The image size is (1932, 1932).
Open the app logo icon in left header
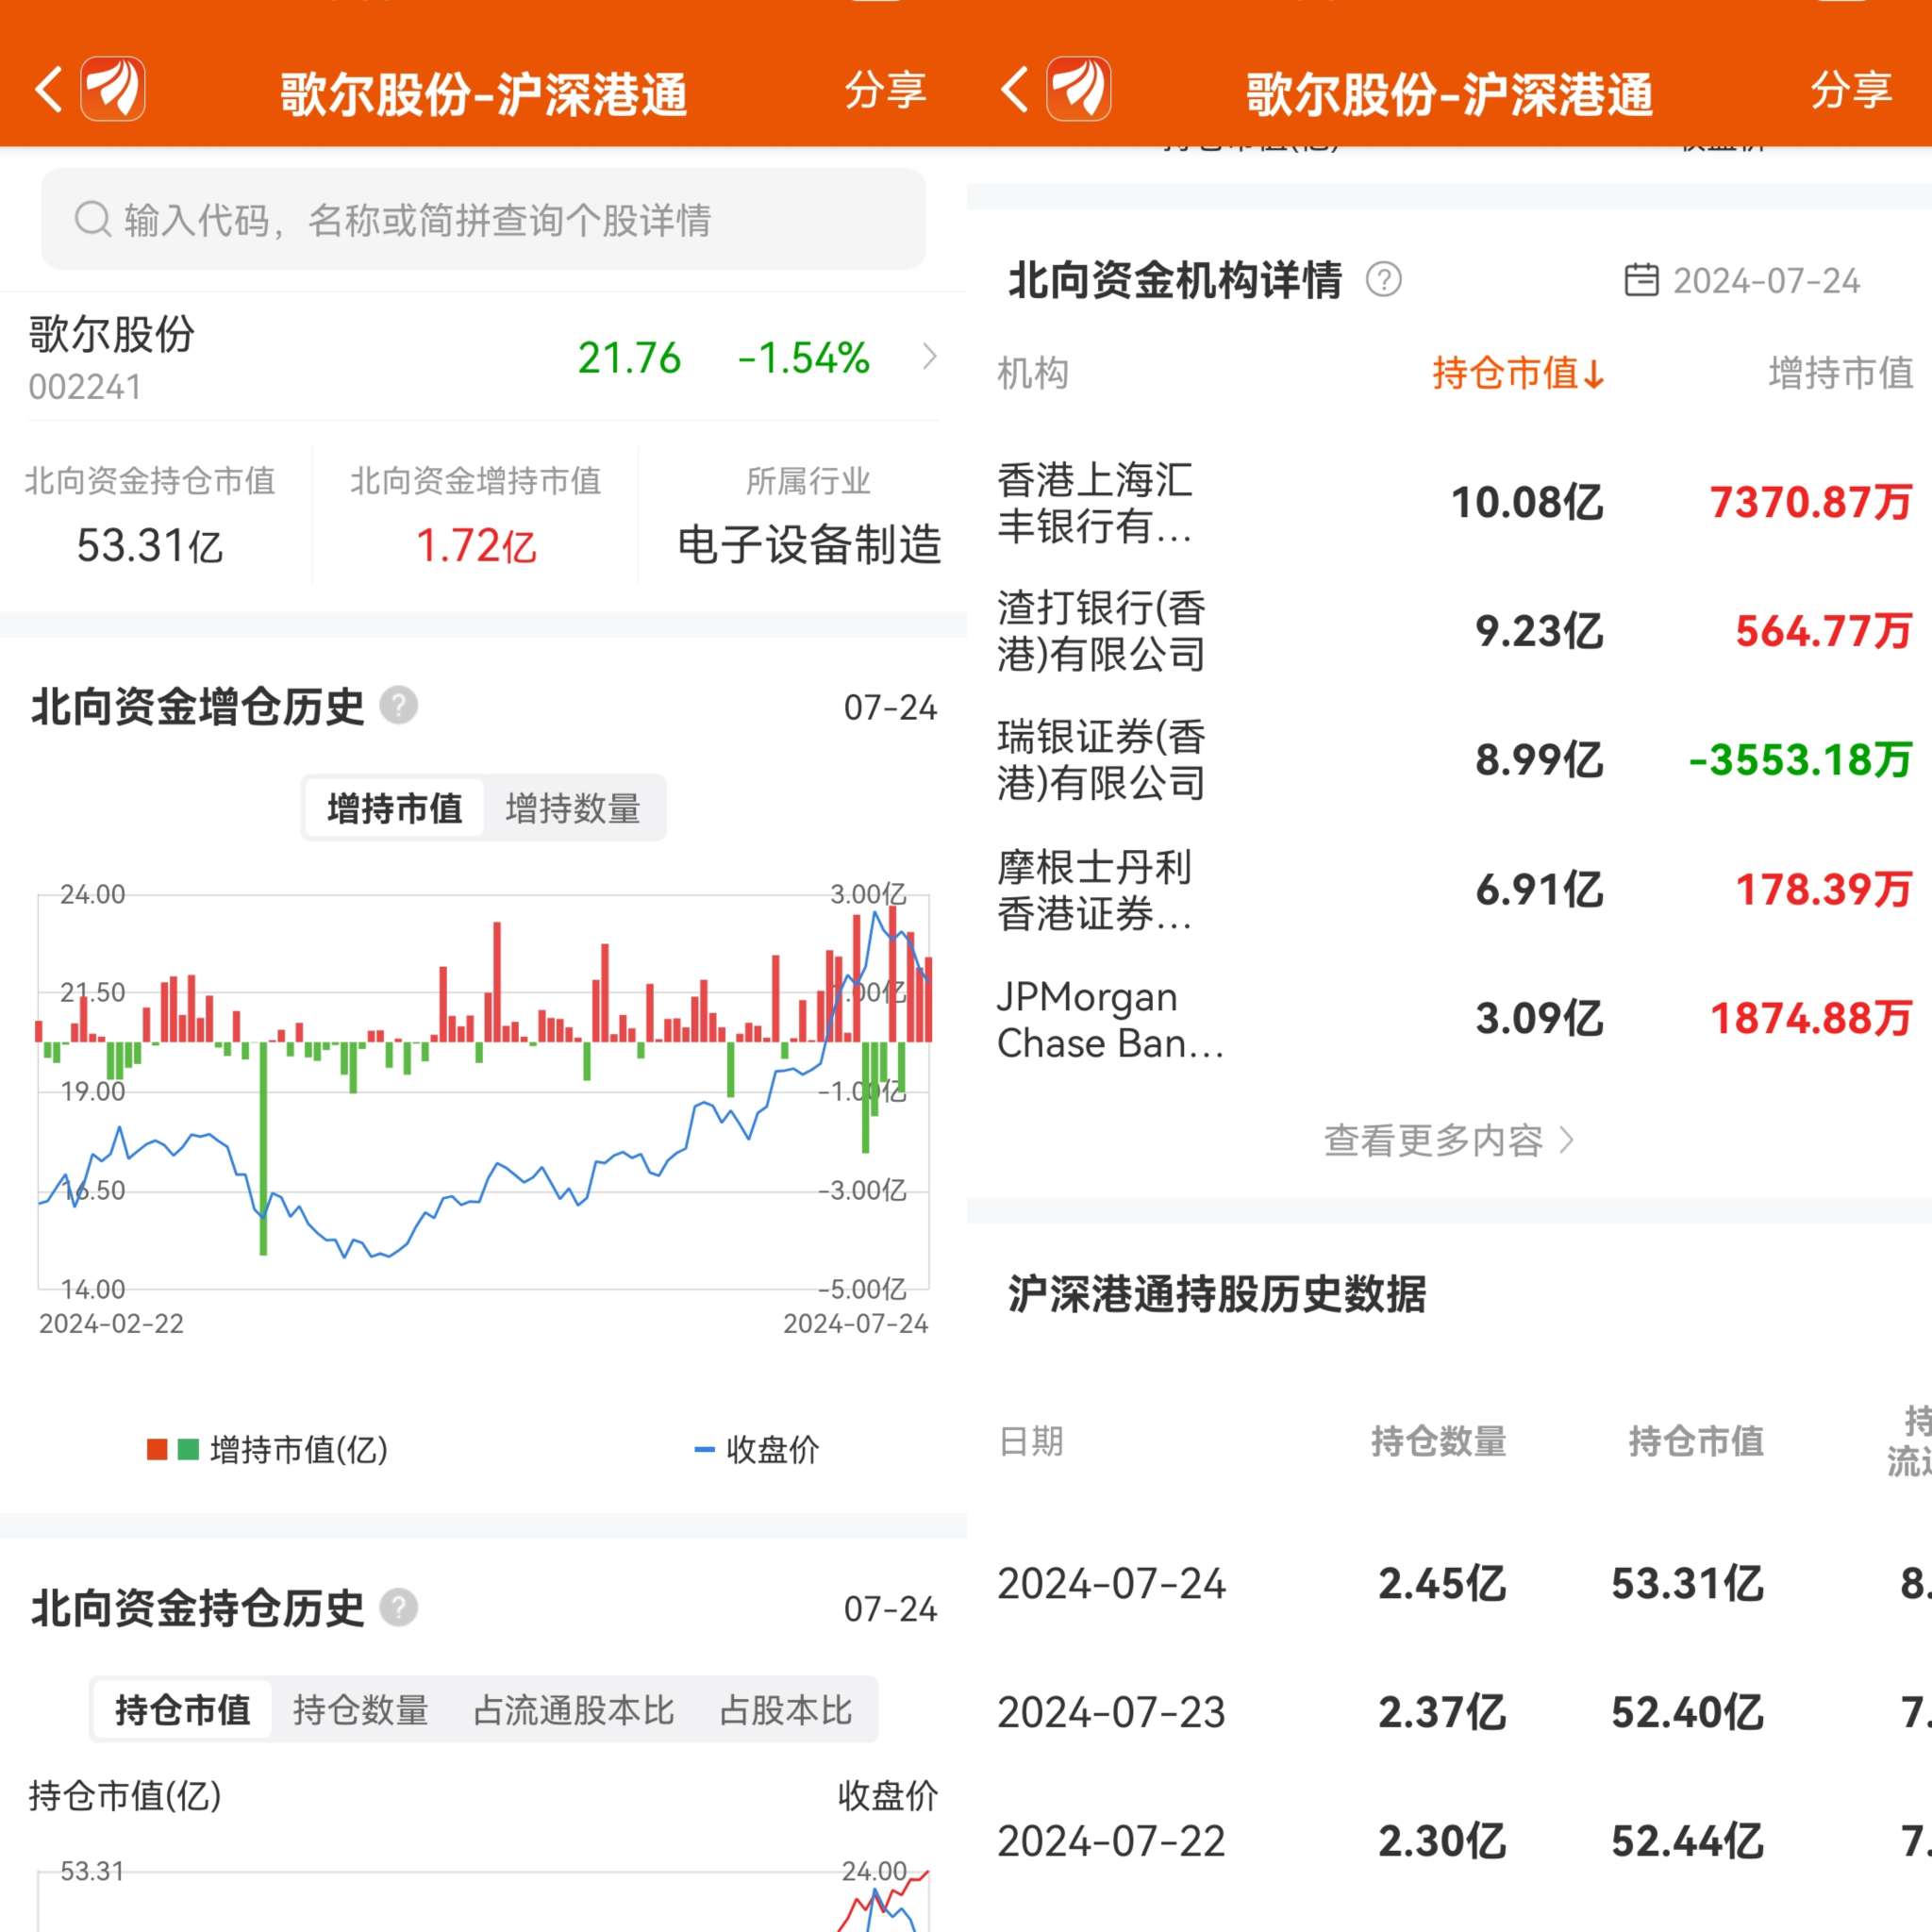coord(113,90)
